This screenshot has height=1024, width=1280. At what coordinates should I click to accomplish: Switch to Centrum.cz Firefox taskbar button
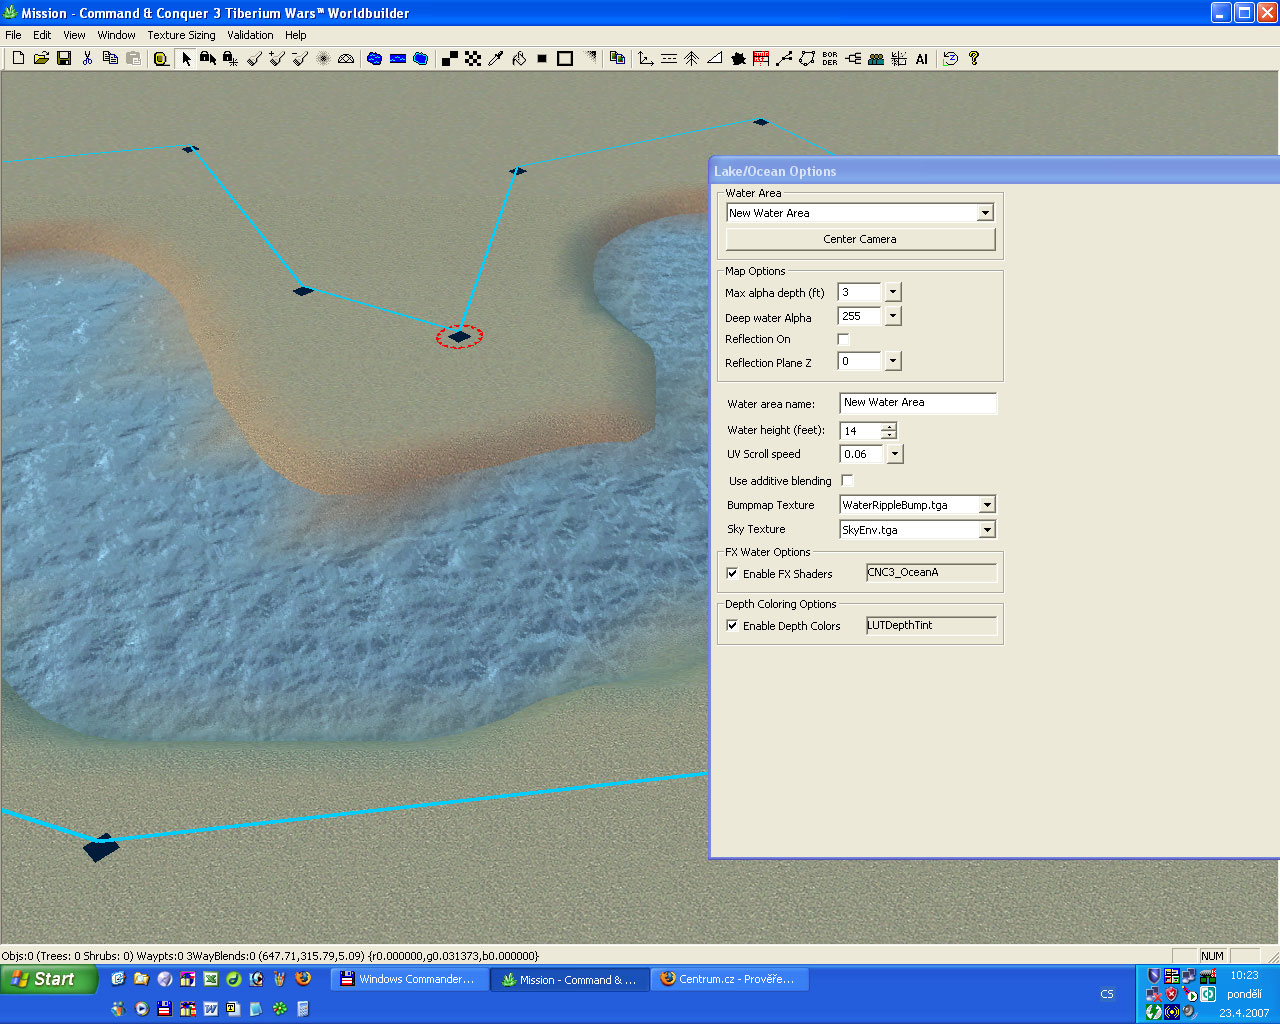coord(729,980)
